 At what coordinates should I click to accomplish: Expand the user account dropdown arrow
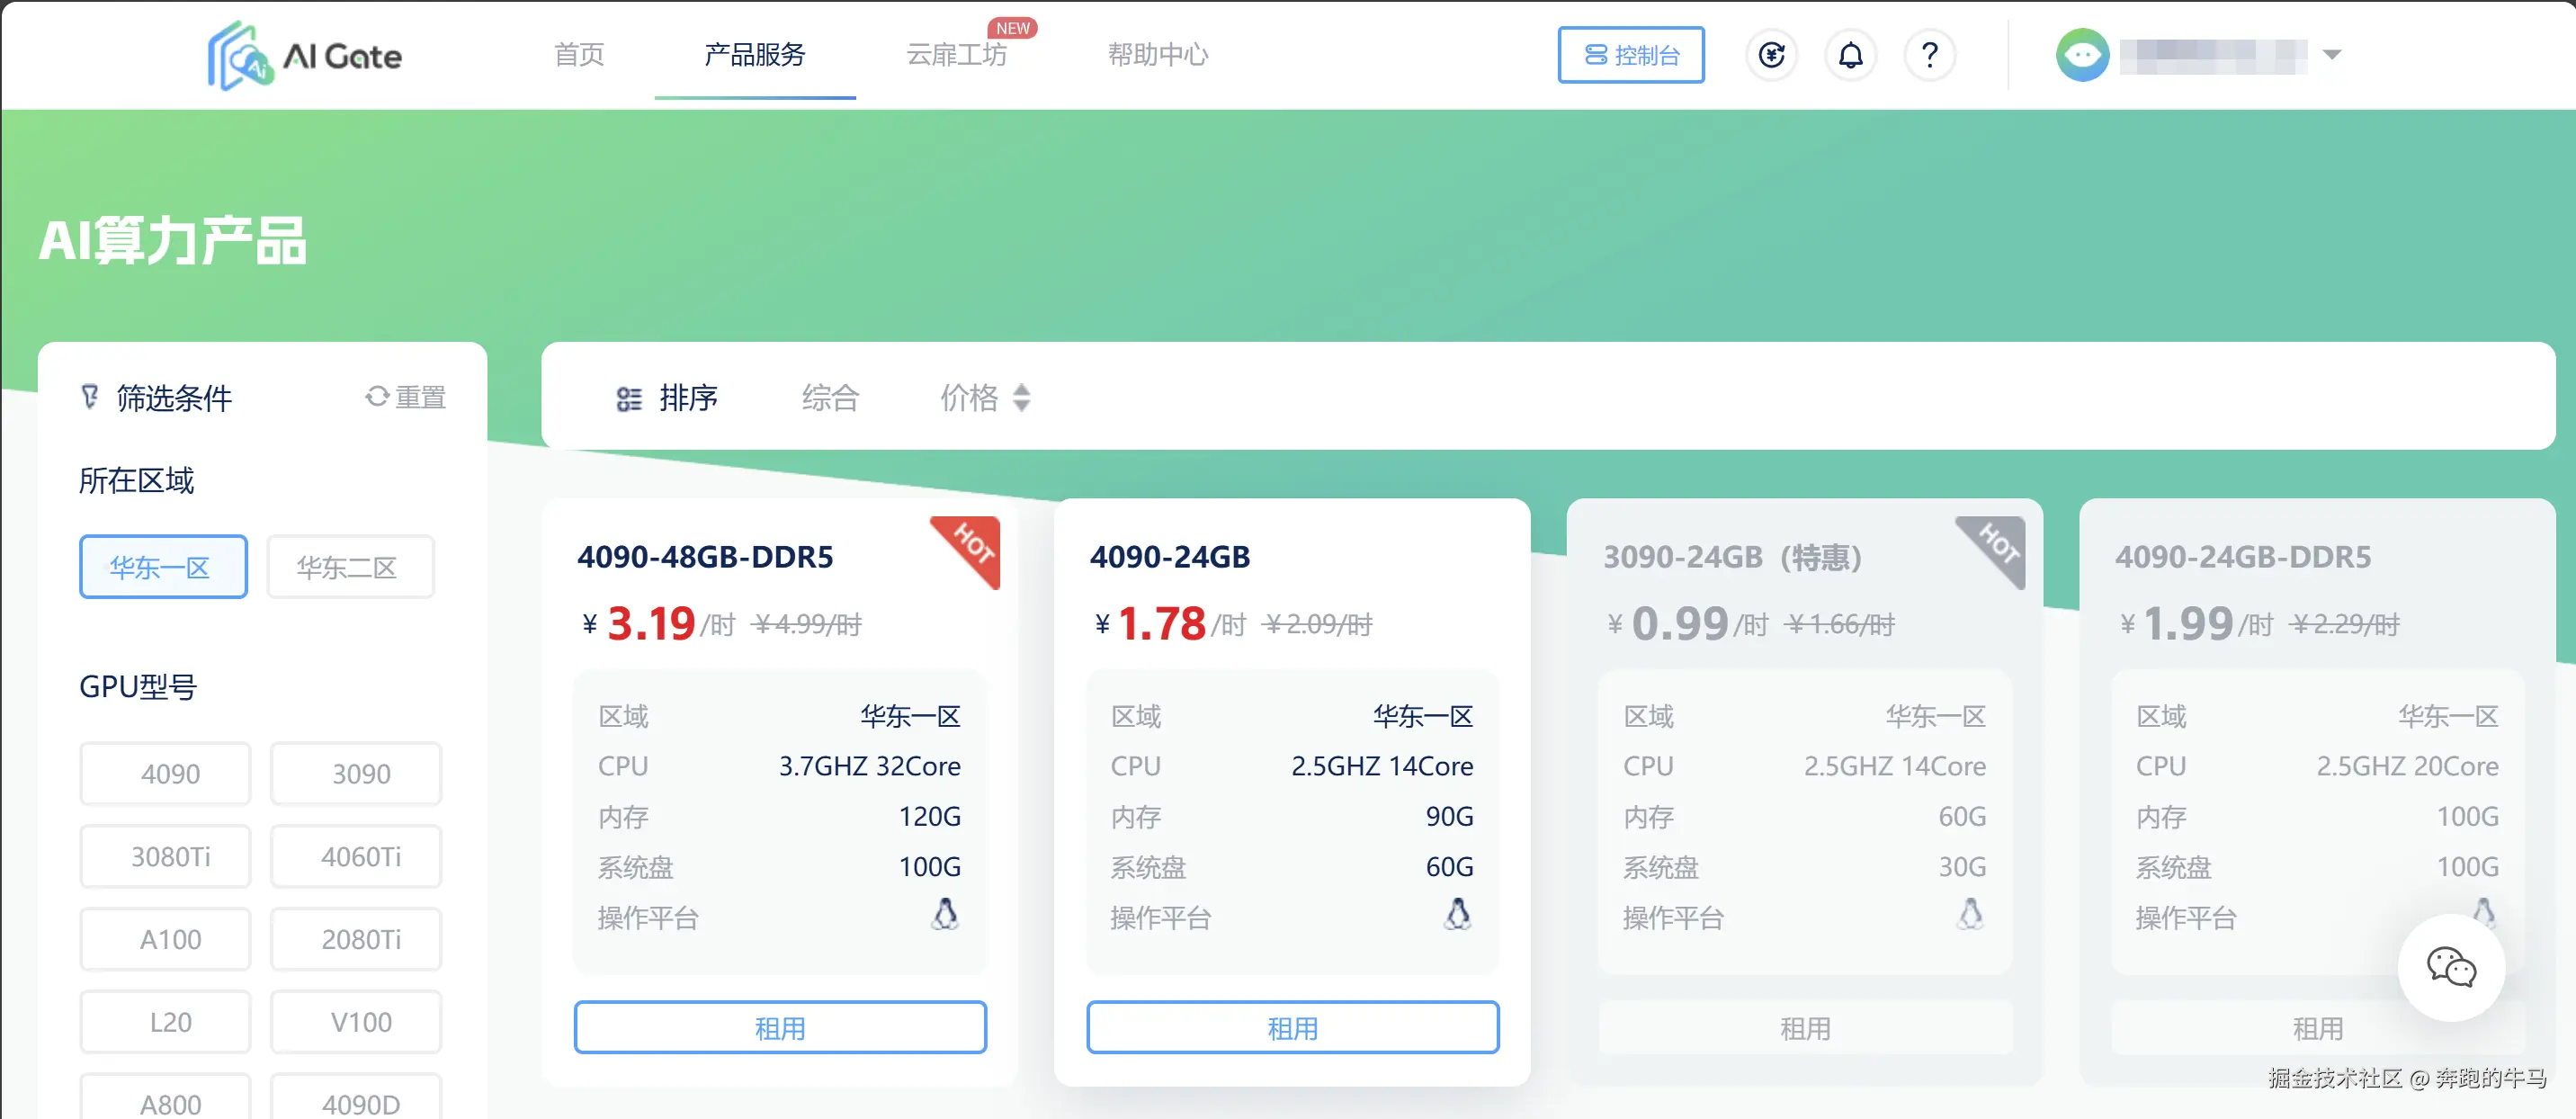click(2334, 55)
